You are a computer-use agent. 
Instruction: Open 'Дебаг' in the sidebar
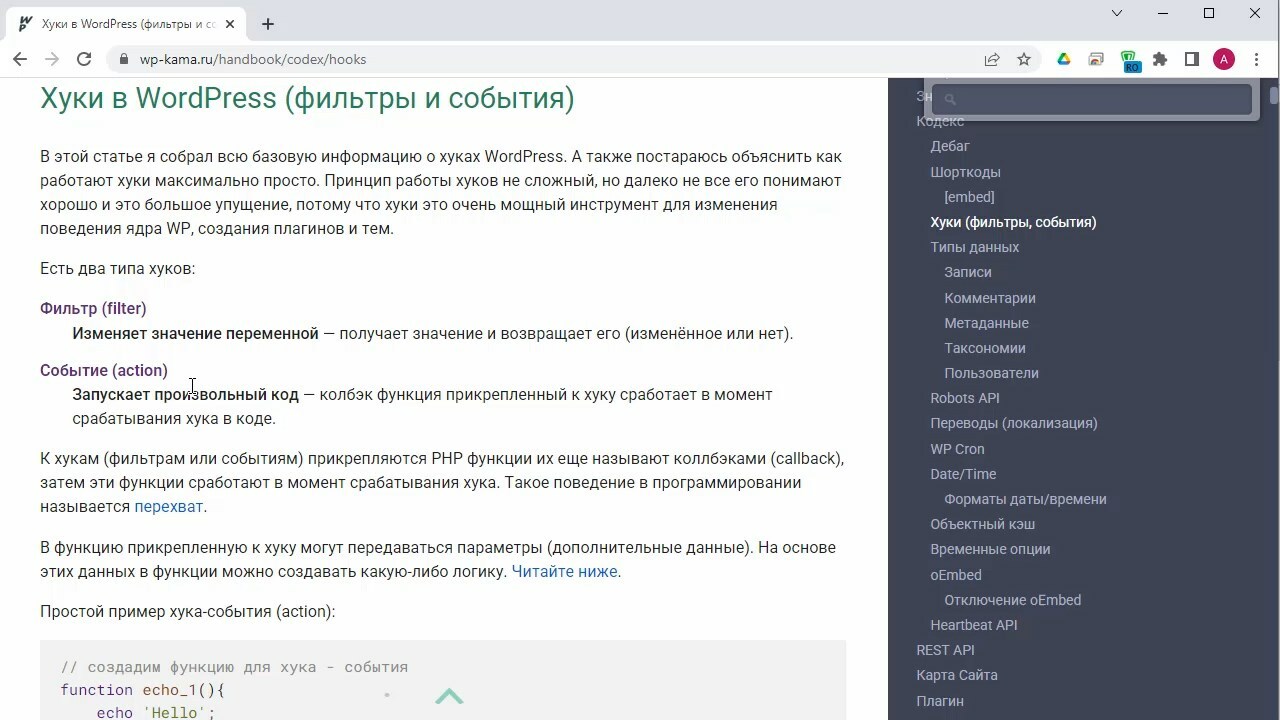(x=950, y=146)
